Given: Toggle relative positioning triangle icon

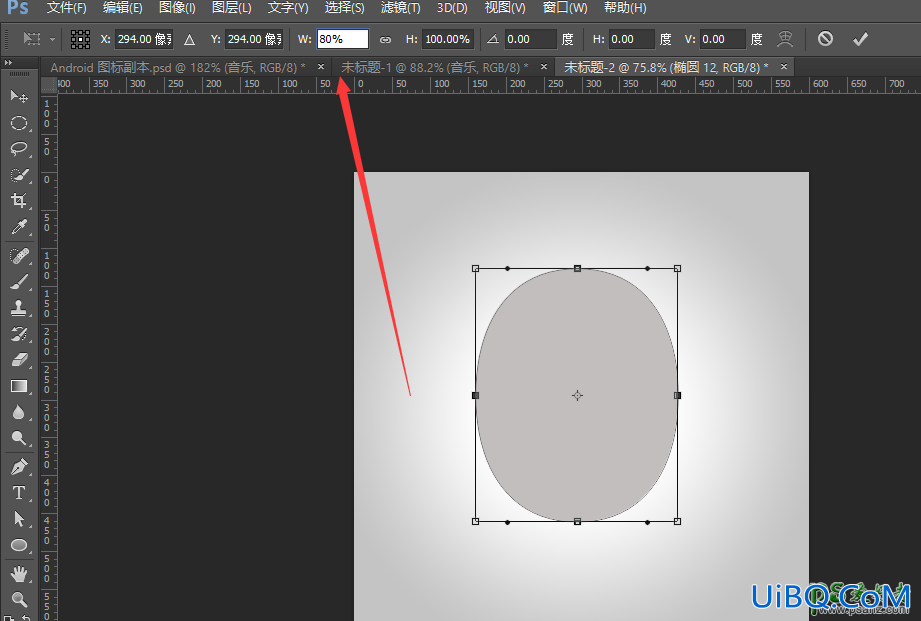Looking at the screenshot, I should coord(189,39).
